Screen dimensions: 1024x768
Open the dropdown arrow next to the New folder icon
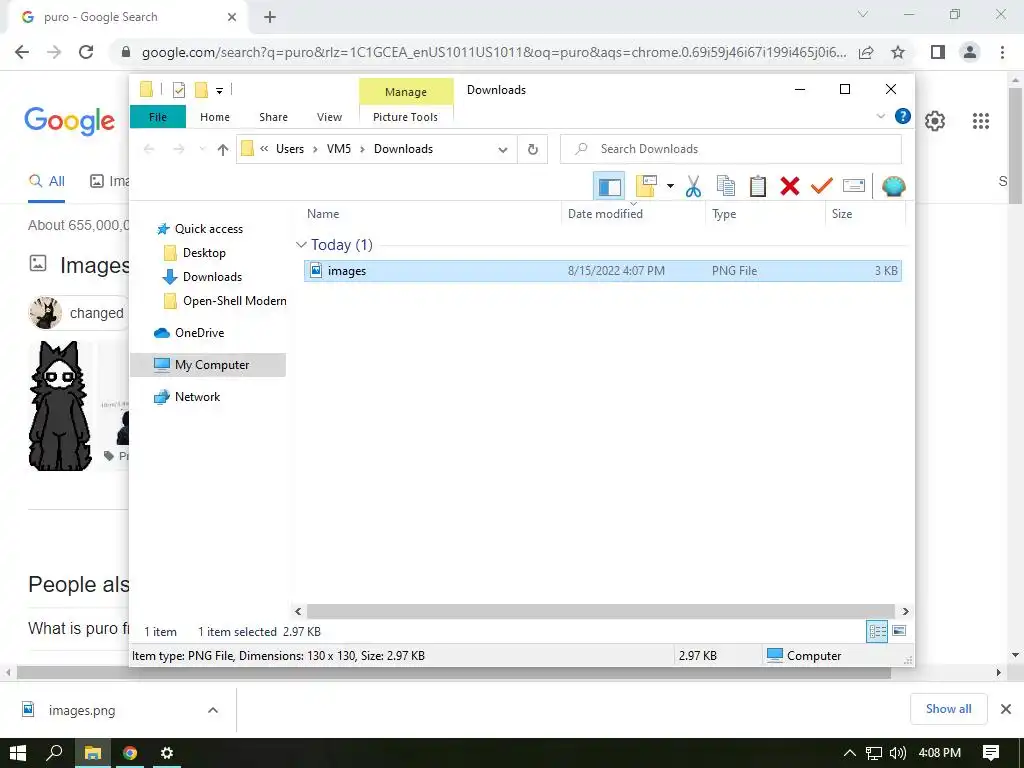point(670,186)
